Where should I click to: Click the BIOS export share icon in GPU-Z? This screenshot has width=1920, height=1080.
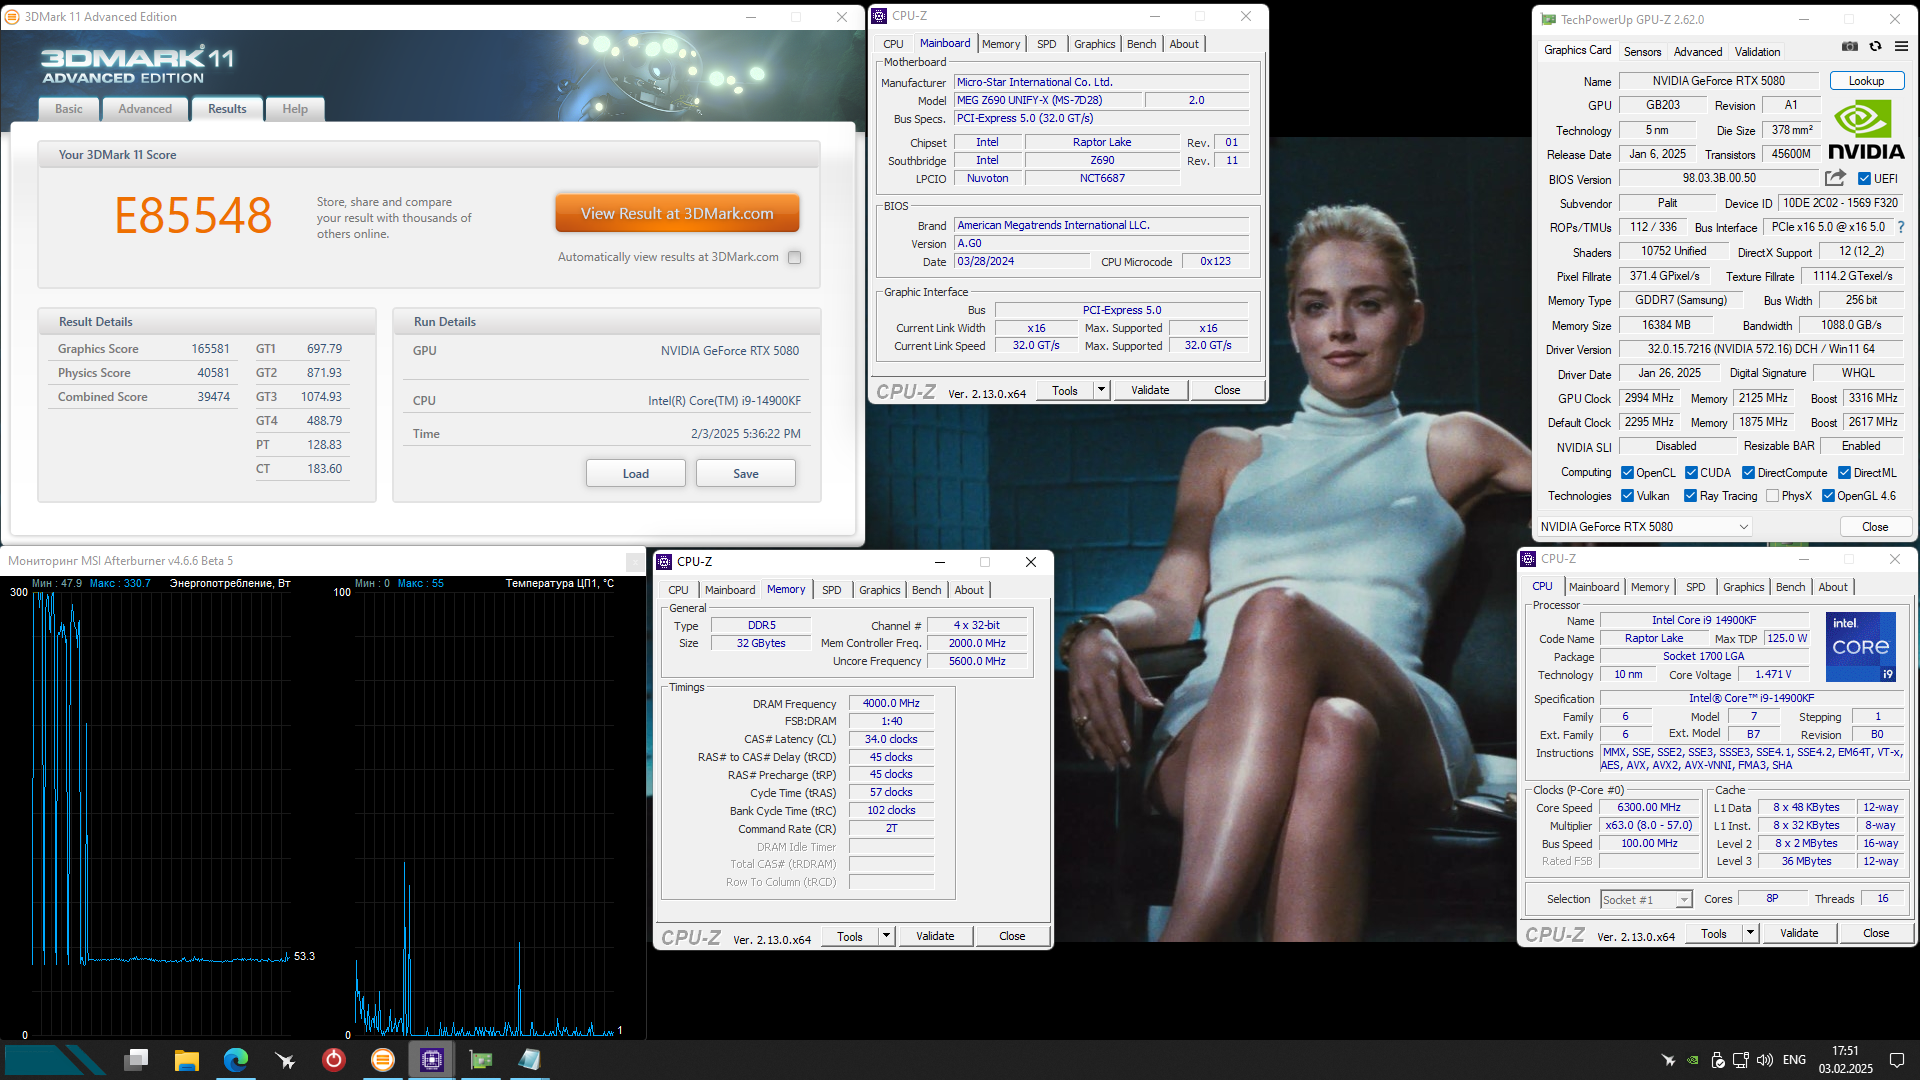(1835, 178)
